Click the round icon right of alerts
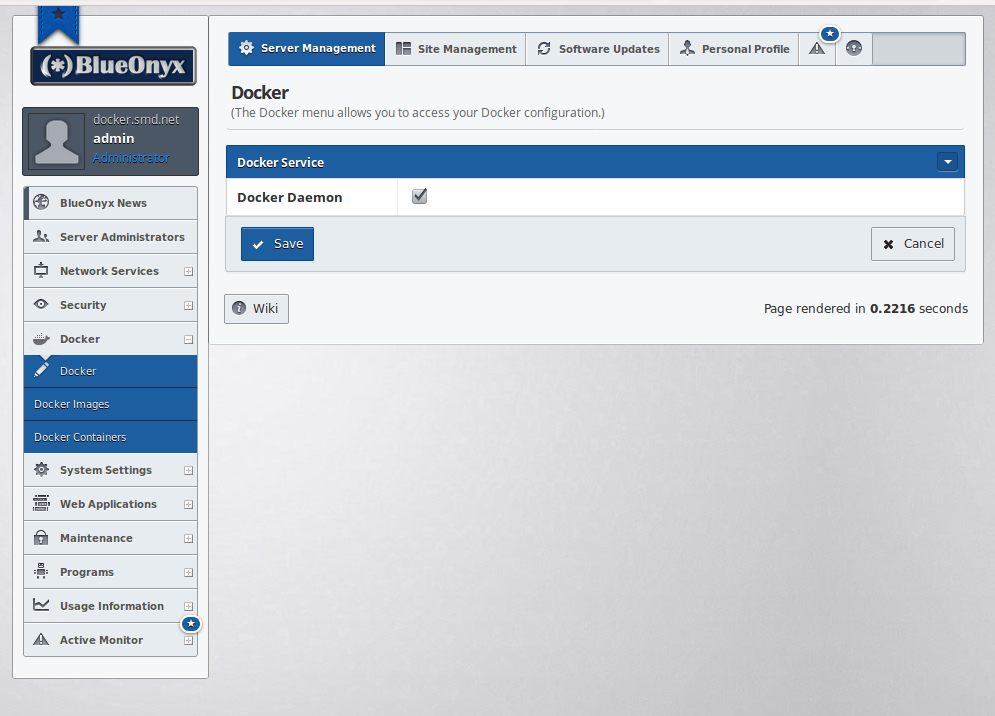 pyautogui.click(x=854, y=48)
